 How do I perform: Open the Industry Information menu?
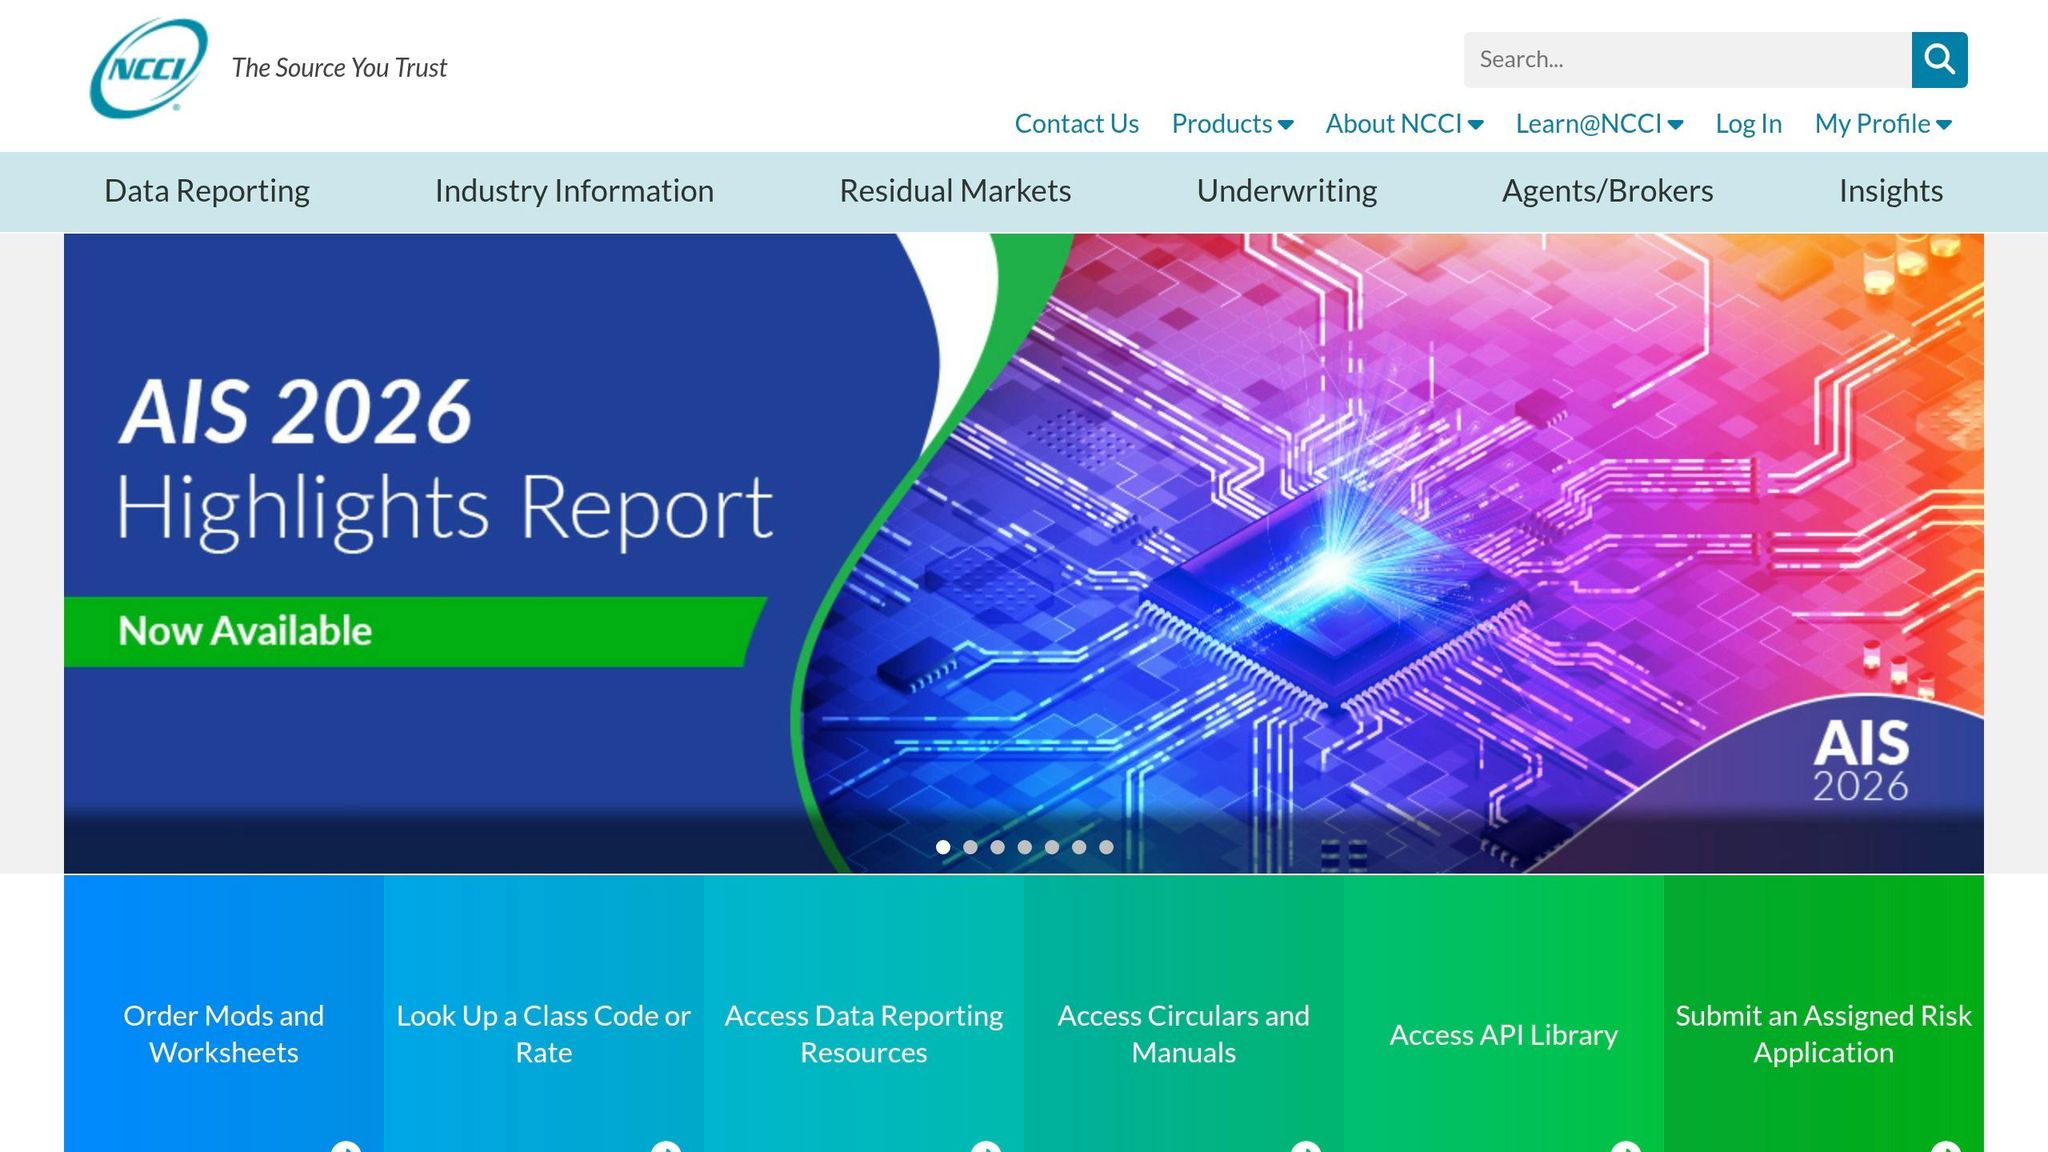click(574, 191)
